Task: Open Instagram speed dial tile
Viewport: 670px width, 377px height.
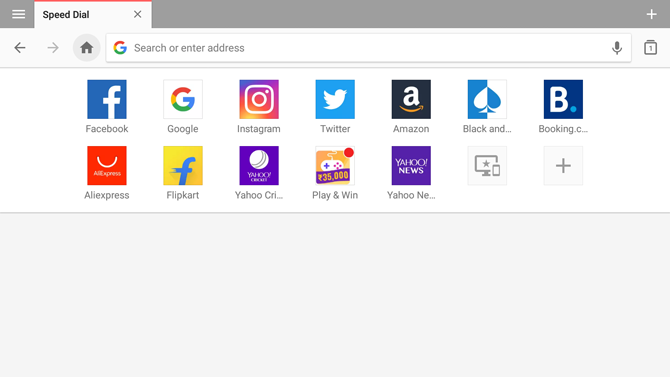Action: [259, 99]
